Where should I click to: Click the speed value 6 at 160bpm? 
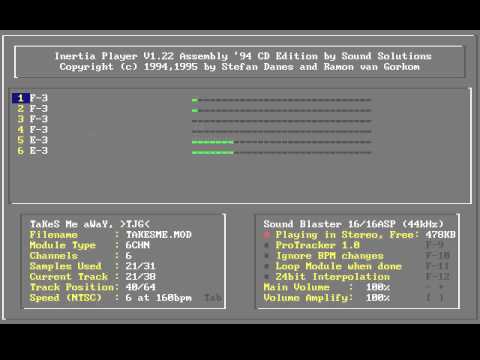pos(159,298)
